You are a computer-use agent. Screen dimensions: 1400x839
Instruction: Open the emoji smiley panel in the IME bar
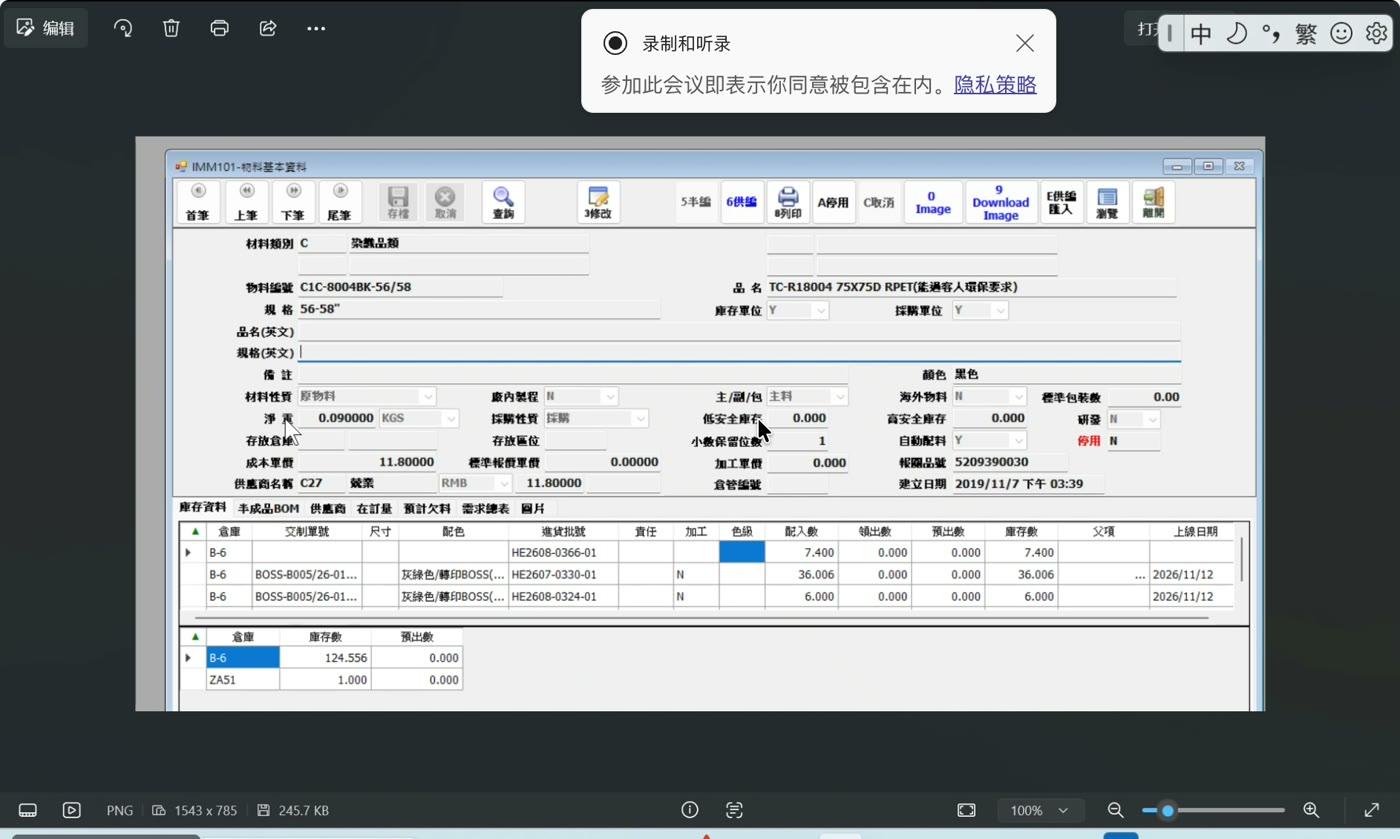click(x=1341, y=33)
